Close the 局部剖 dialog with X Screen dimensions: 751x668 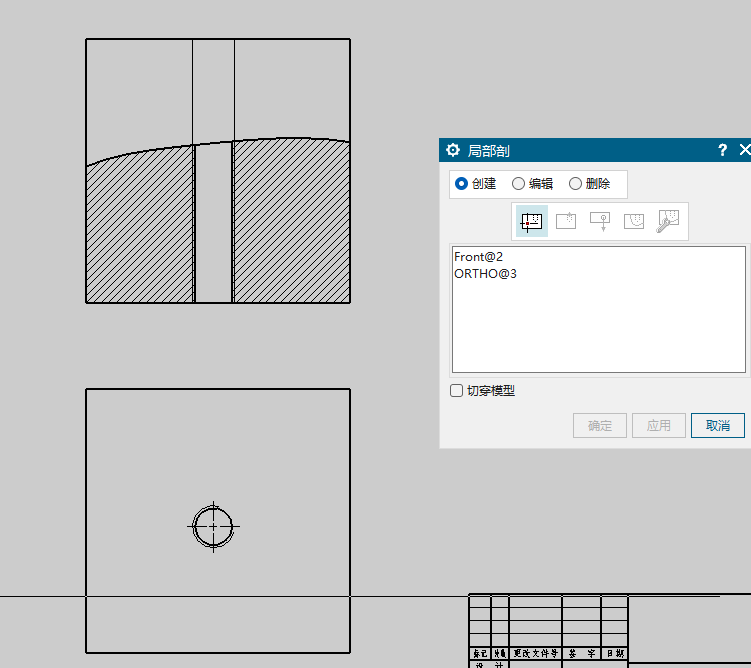[744, 150]
